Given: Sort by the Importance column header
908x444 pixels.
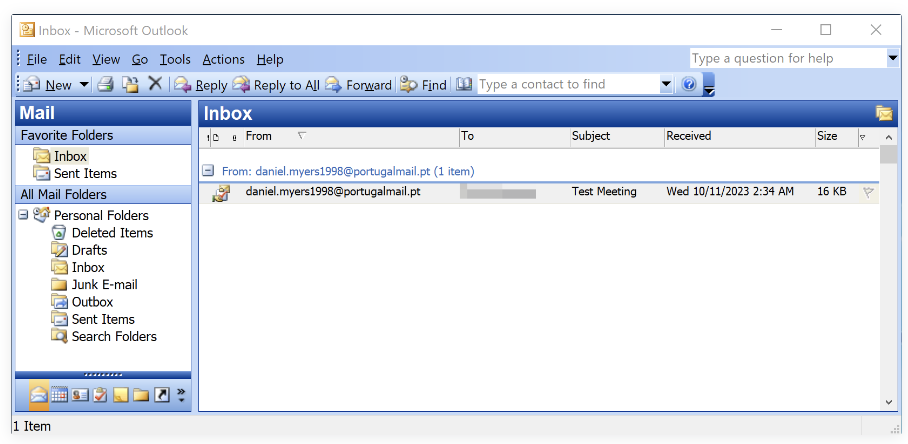Looking at the screenshot, I should pyautogui.click(x=208, y=137).
